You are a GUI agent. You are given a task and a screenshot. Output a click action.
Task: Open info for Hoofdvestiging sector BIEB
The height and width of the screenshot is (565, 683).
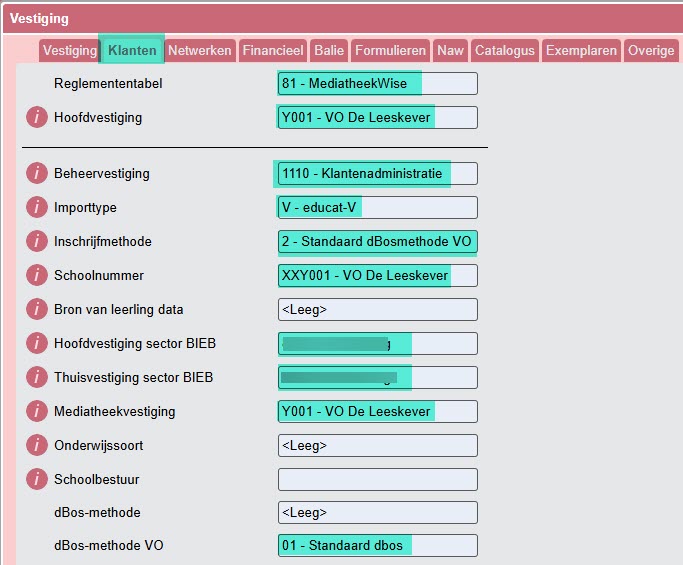click(x=37, y=343)
